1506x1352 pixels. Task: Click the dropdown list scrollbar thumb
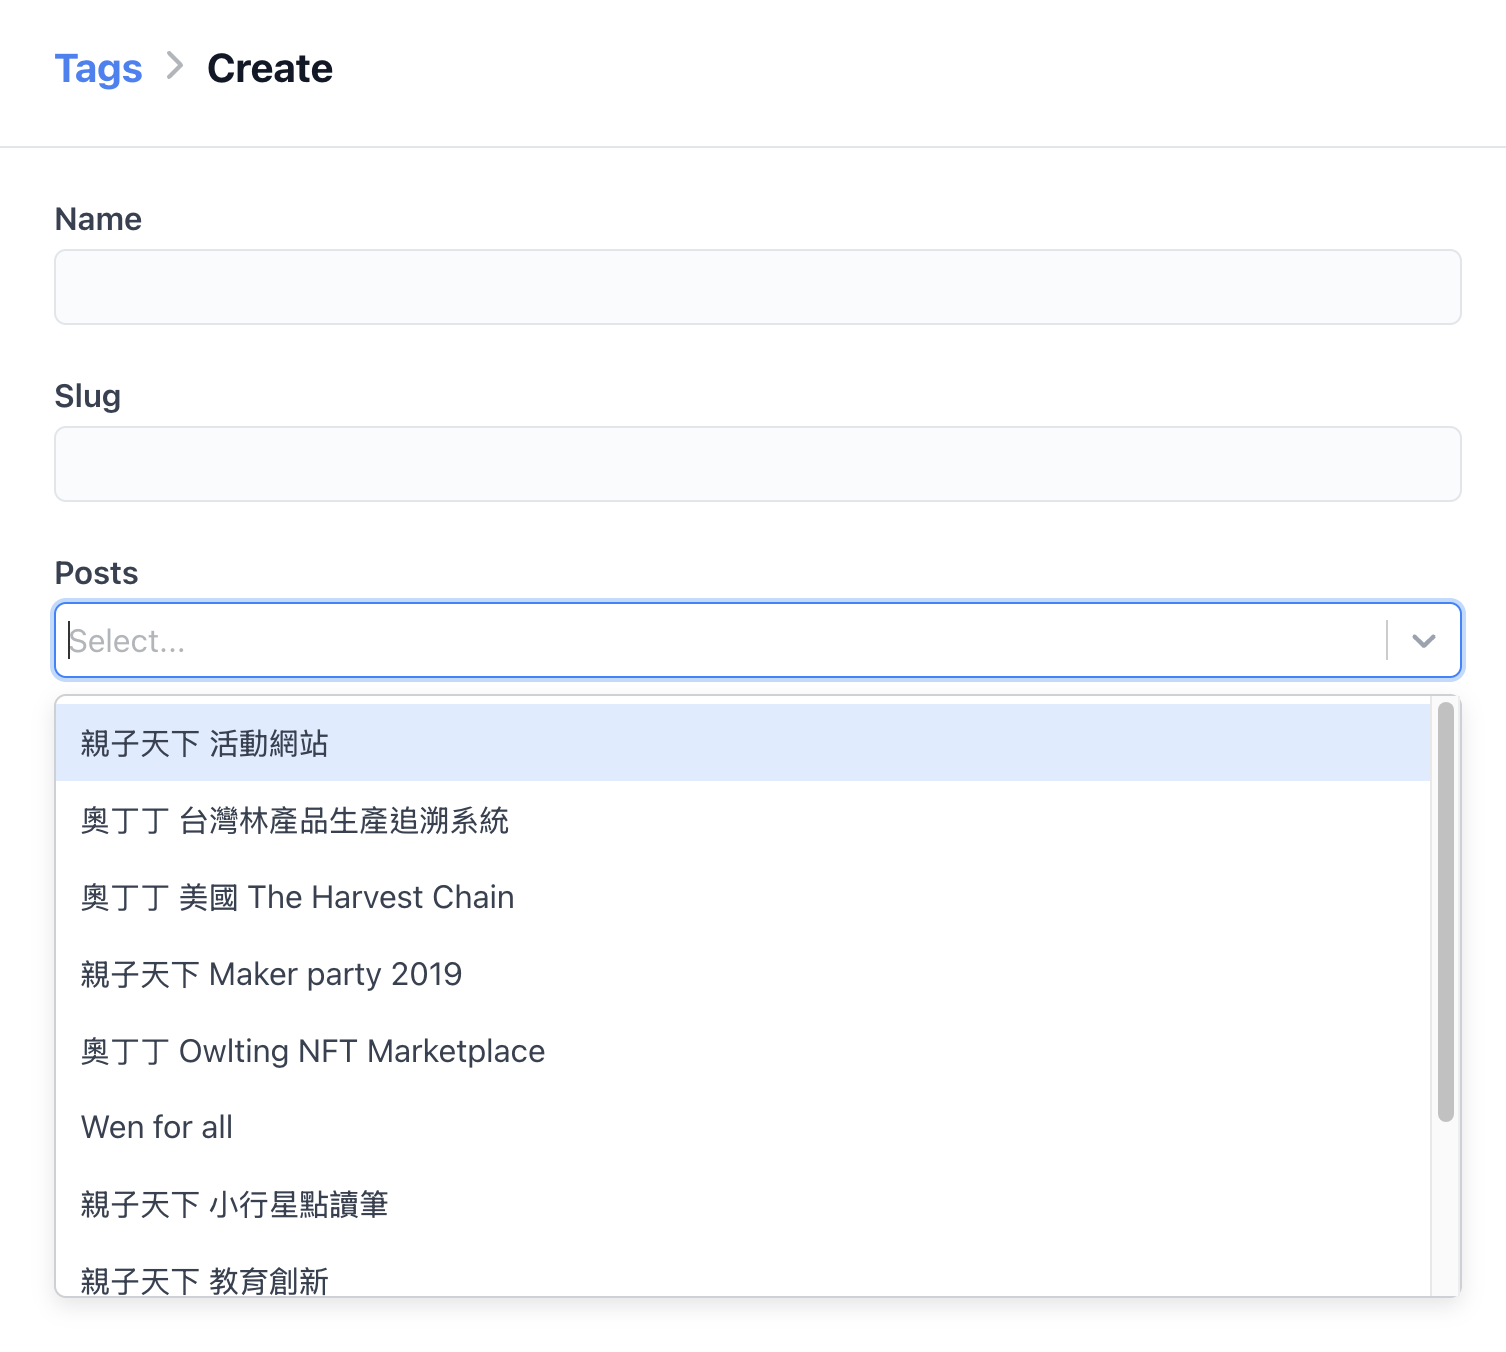click(x=1445, y=912)
